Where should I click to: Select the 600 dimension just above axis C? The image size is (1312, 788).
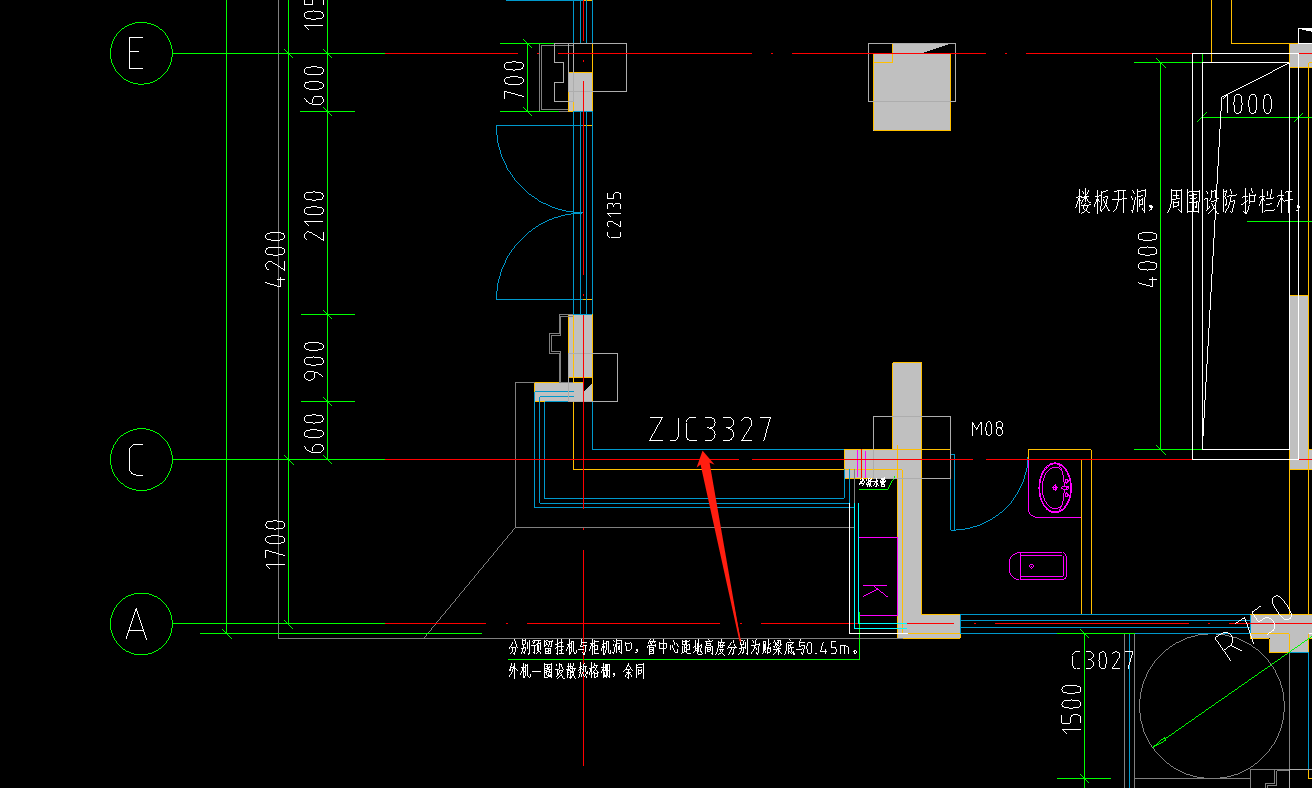314,433
